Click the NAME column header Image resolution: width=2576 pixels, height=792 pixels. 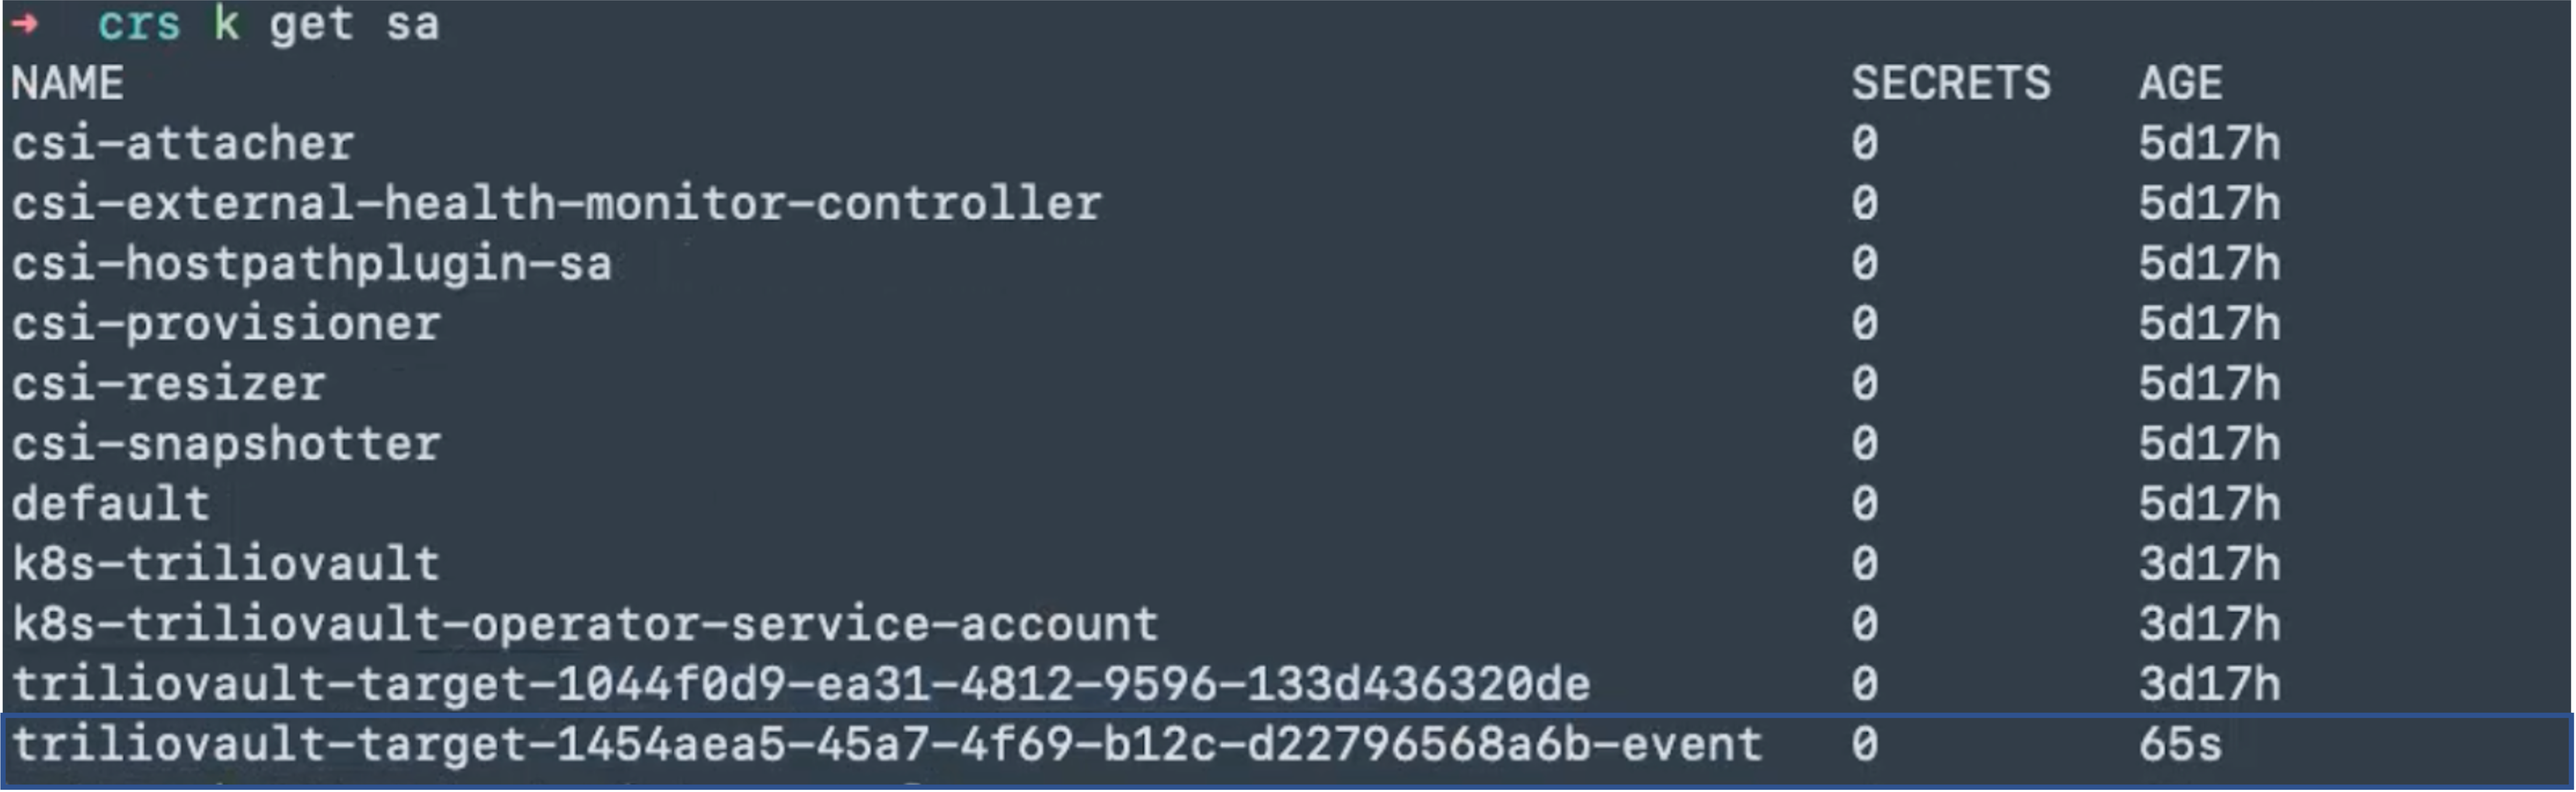click(67, 83)
